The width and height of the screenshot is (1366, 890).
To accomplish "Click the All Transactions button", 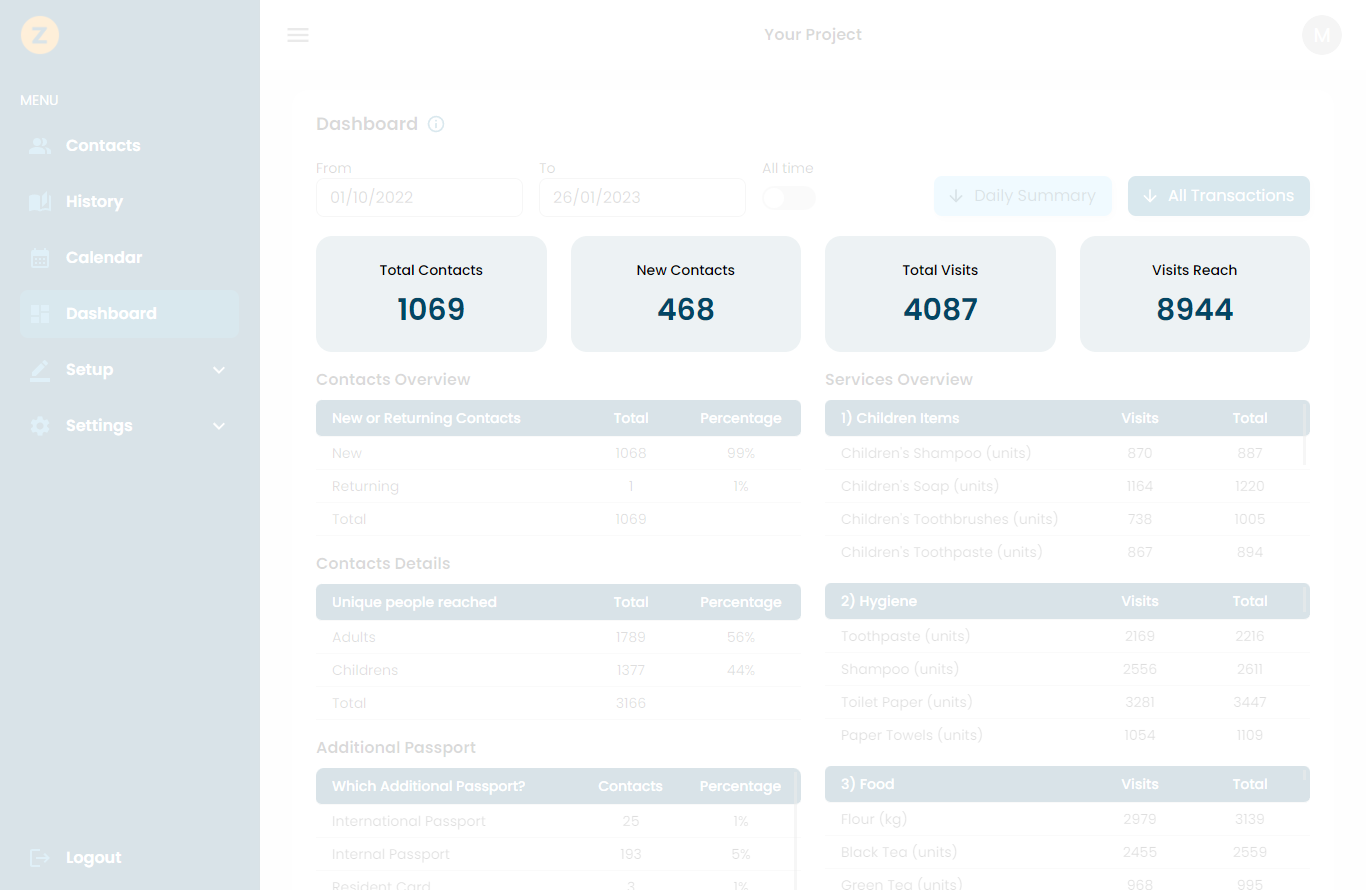I will point(1219,196).
